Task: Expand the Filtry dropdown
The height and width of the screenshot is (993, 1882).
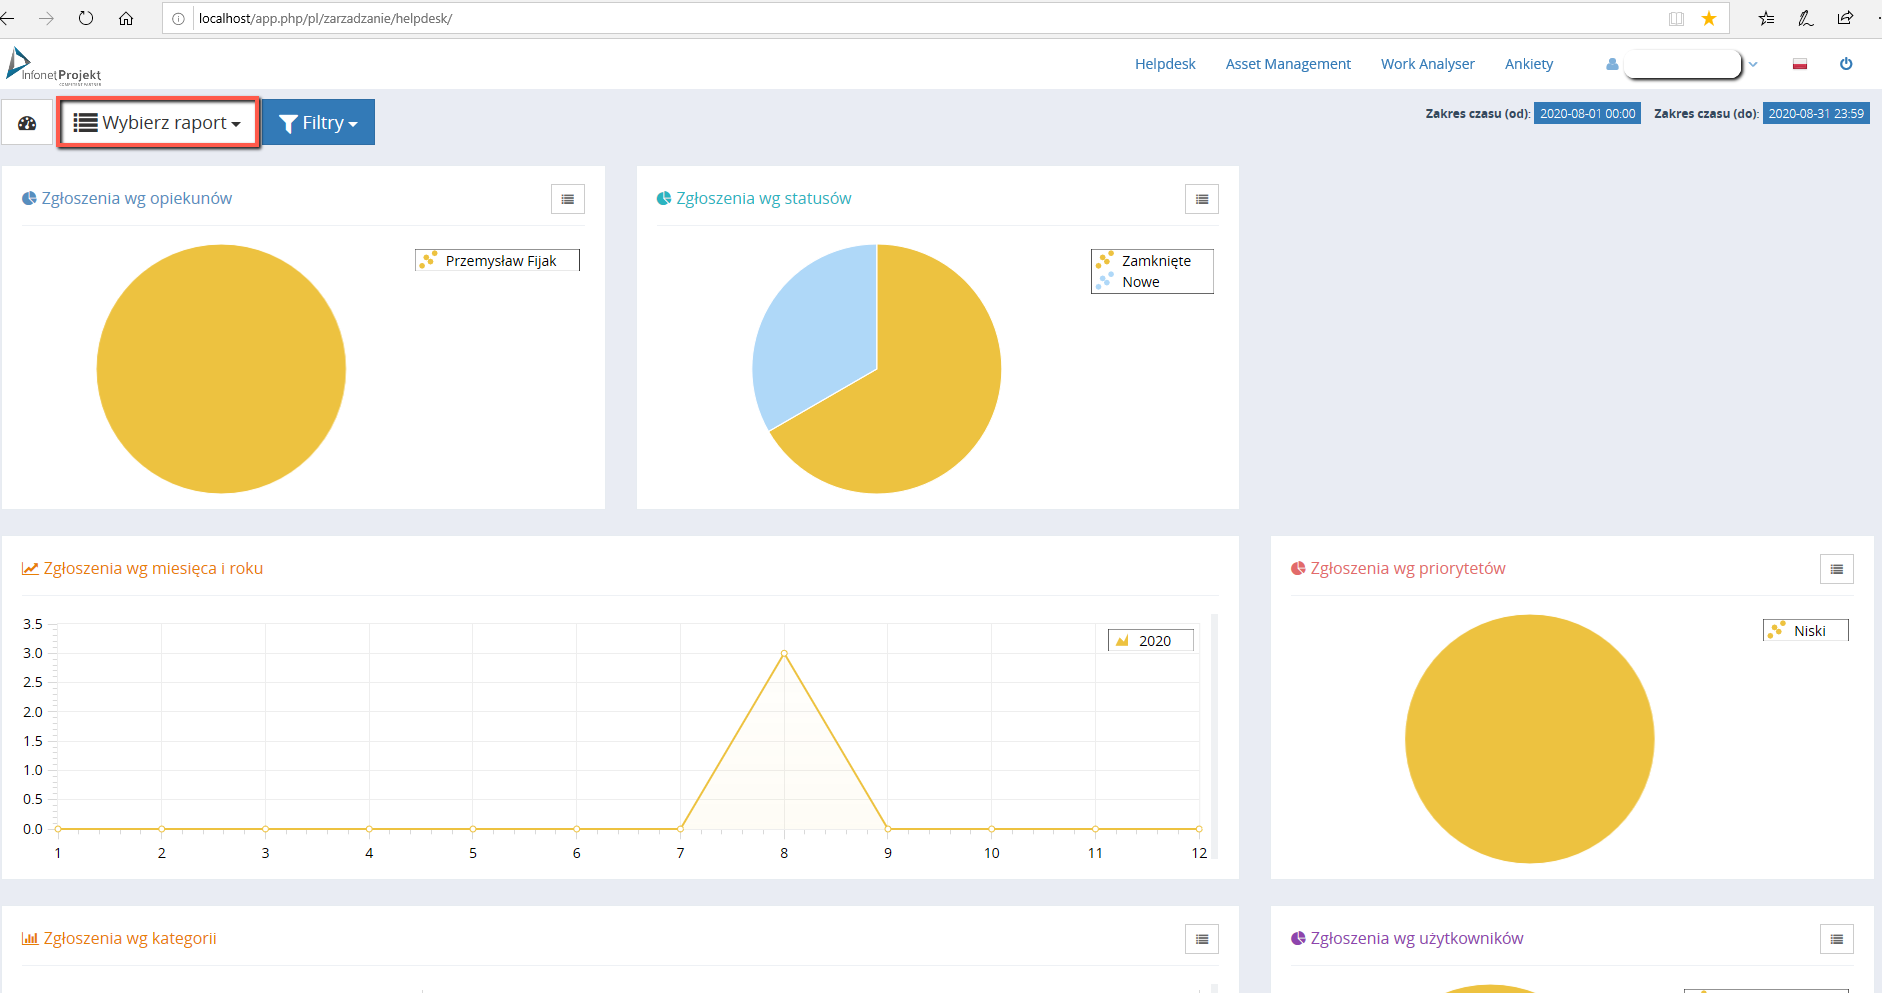Action: [318, 123]
